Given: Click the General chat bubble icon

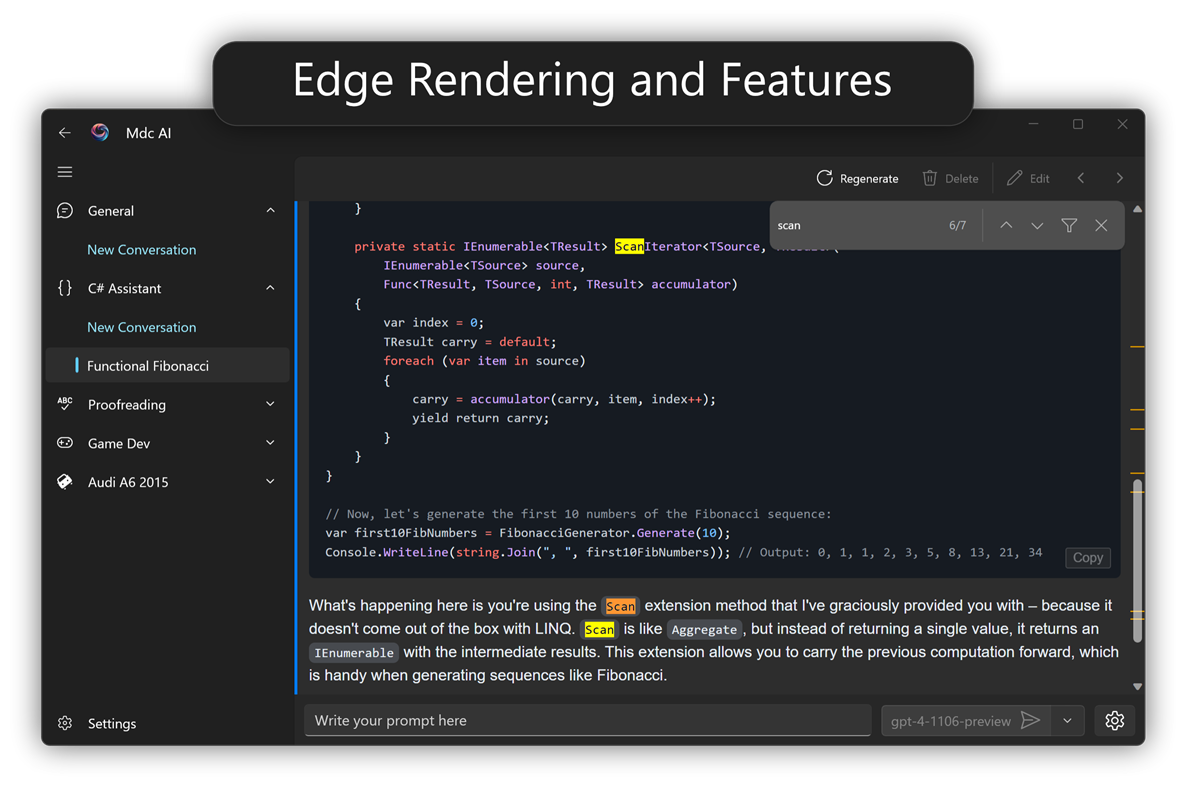Looking at the screenshot, I should tap(65, 210).
